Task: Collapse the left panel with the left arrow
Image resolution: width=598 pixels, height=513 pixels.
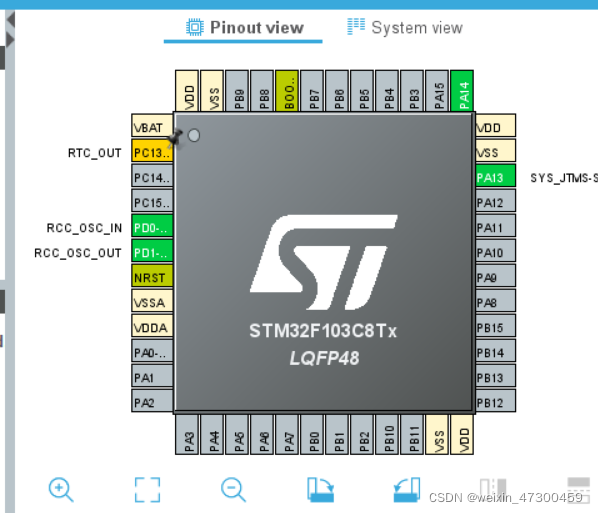Action: (x=11, y=19)
